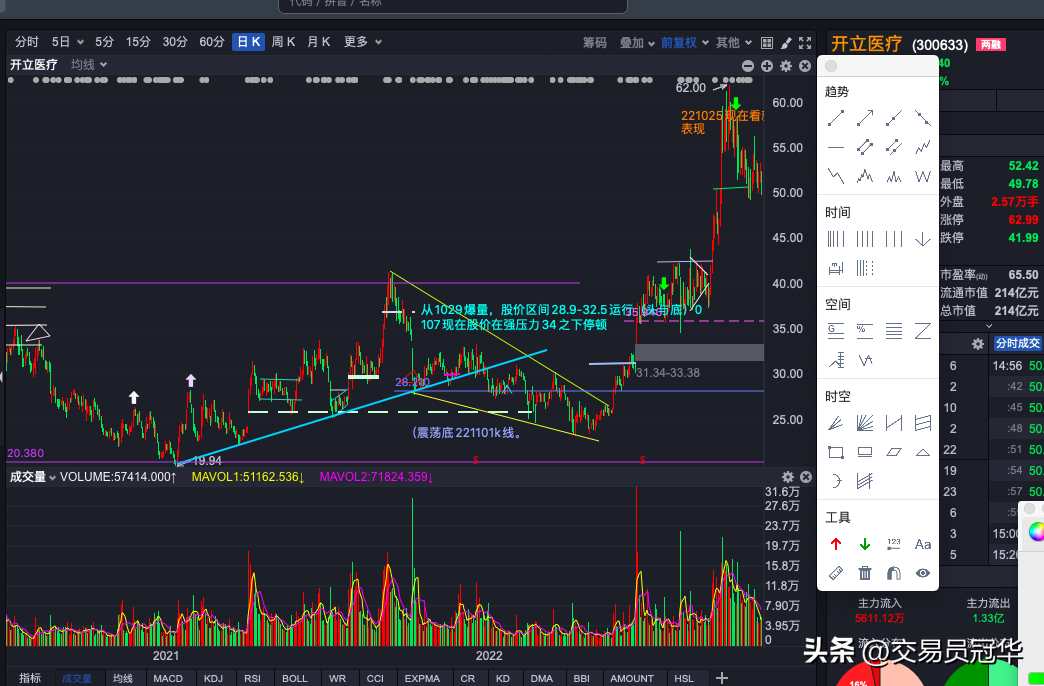The height and width of the screenshot is (686, 1044).
Task: Close the drawing tools palette
Action: (x=831, y=66)
